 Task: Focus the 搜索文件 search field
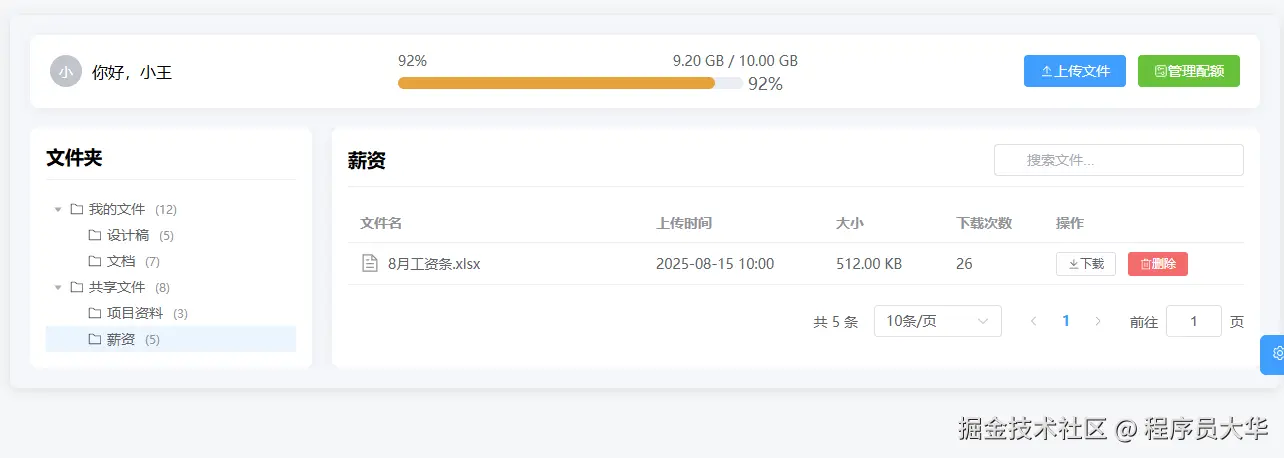(1118, 160)
